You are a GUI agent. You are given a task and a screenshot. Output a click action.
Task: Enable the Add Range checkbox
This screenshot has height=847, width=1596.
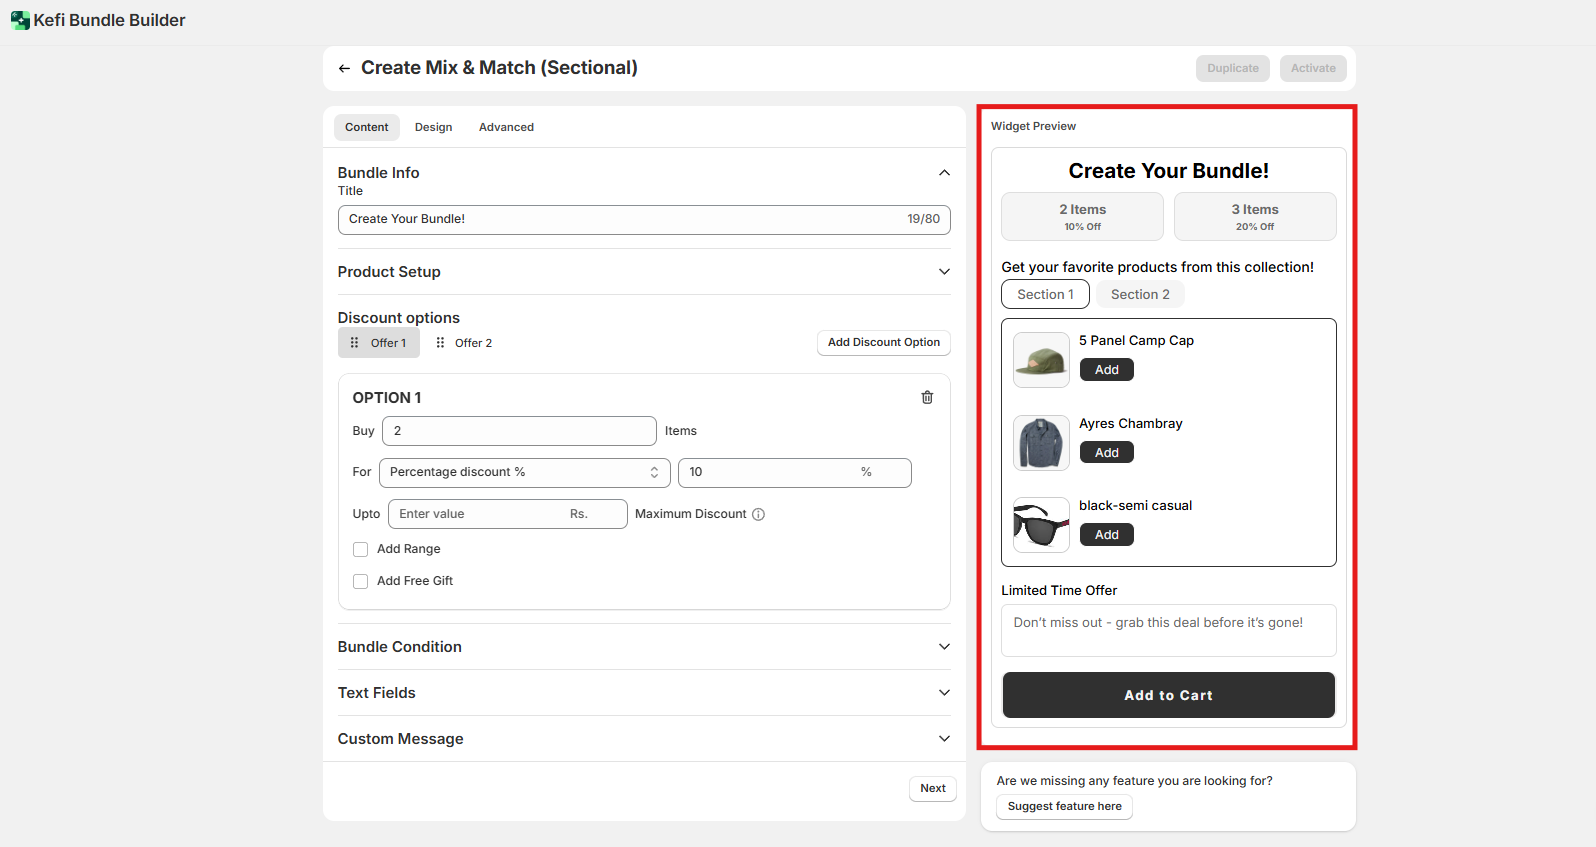click(x=361, y=549)
